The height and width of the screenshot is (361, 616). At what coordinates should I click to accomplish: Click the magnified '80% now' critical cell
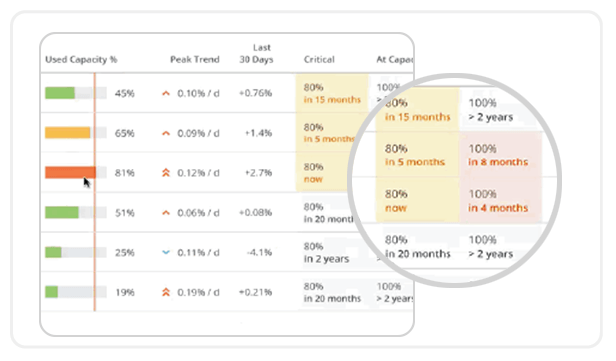pyautogui.click(x=417, y=200)
